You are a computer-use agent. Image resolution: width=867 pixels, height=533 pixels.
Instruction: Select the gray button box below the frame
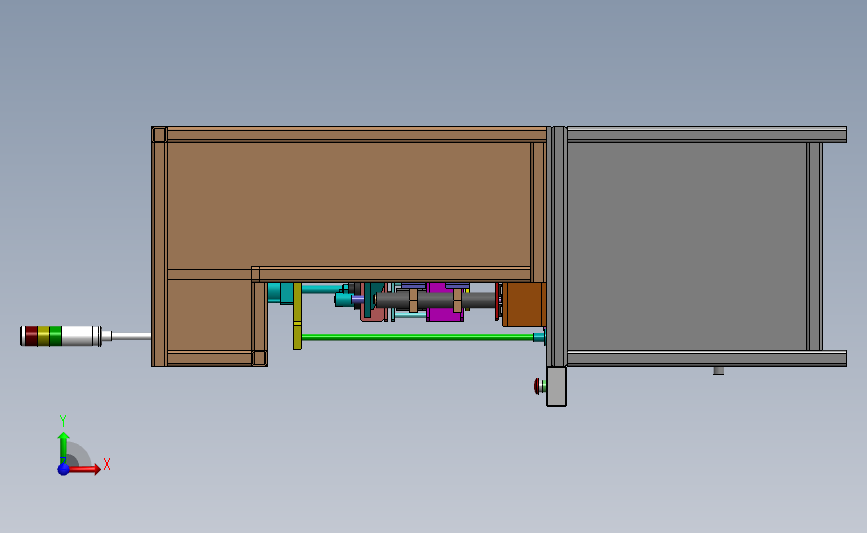(x=556, y=386)
